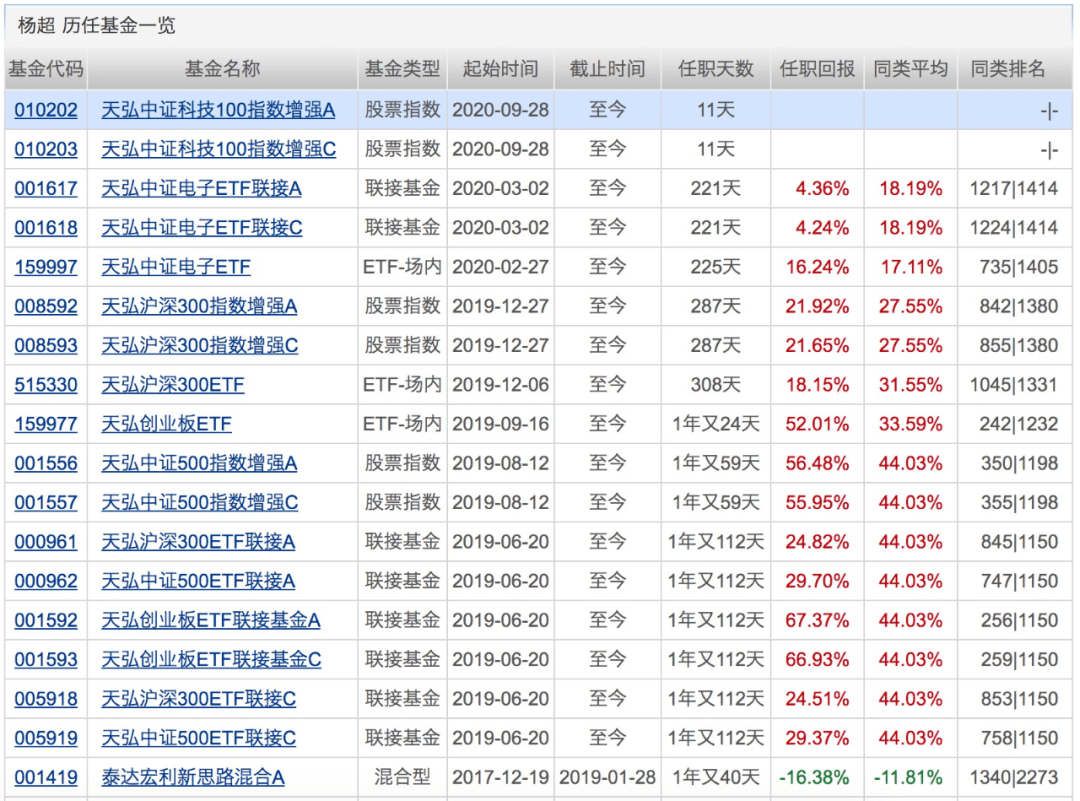Open 天弘中证500指数增强A fund page
The image size is (1080, 801).
click(199, 464)
